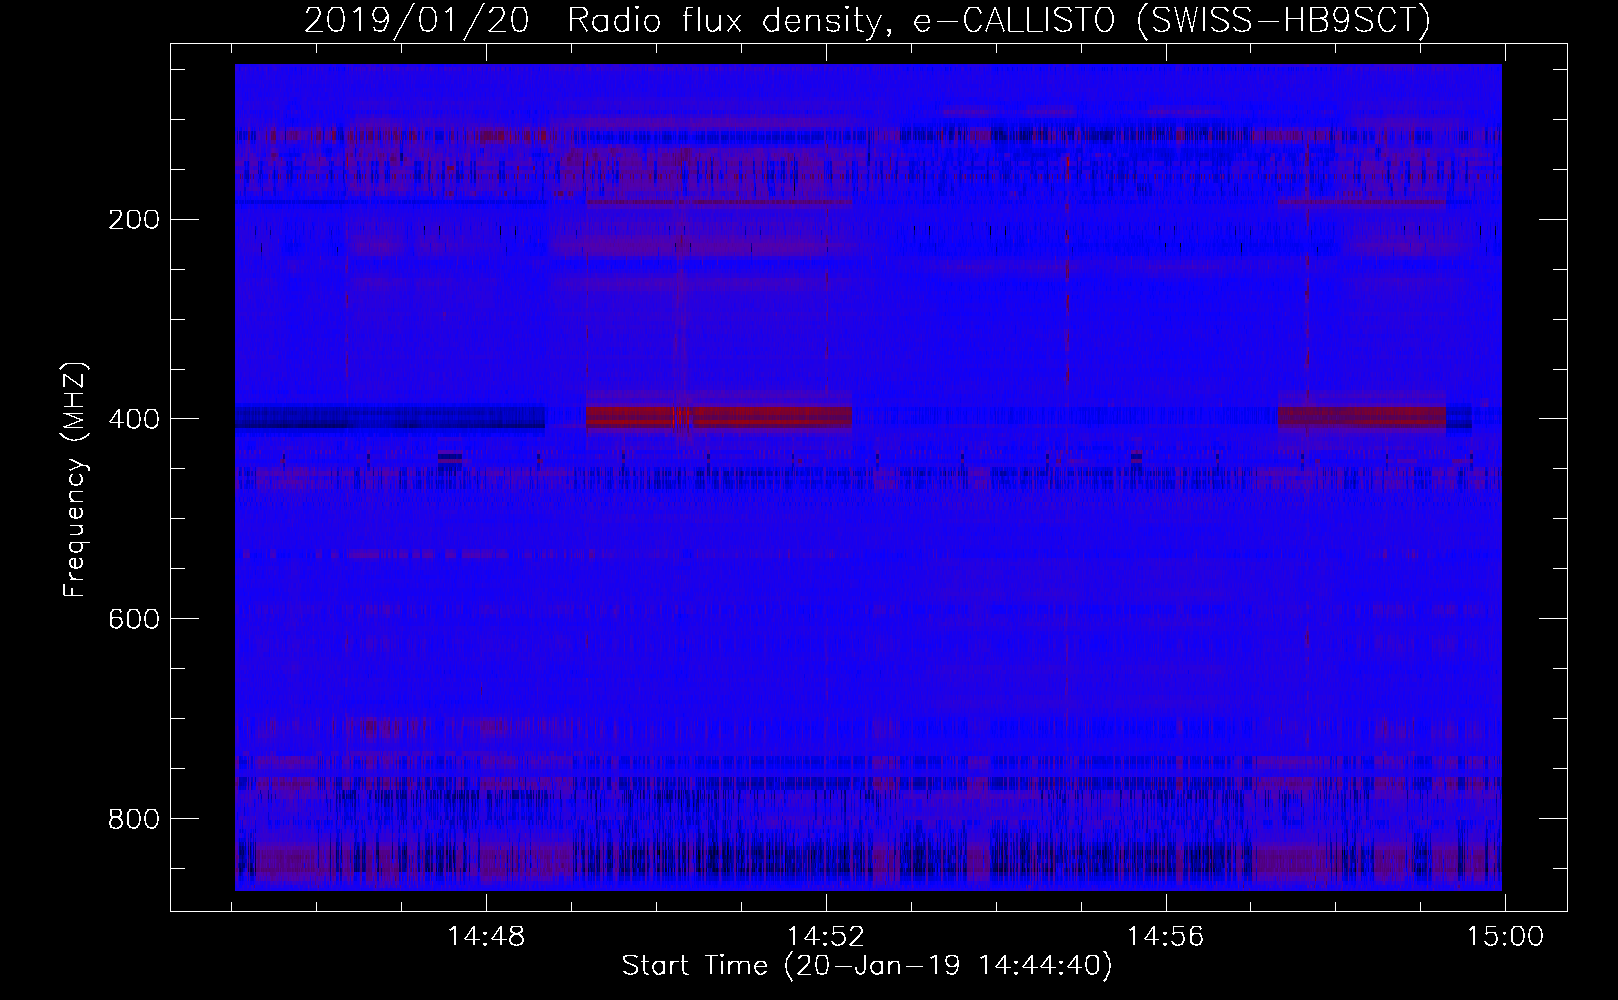Click the 14:48 time tick label

tap(486, 937)
